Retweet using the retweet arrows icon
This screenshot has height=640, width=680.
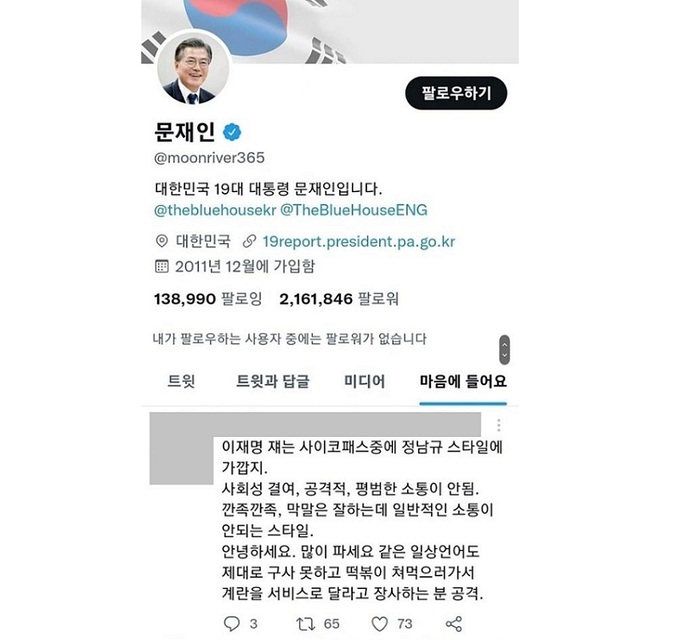[x=305, y=624]
